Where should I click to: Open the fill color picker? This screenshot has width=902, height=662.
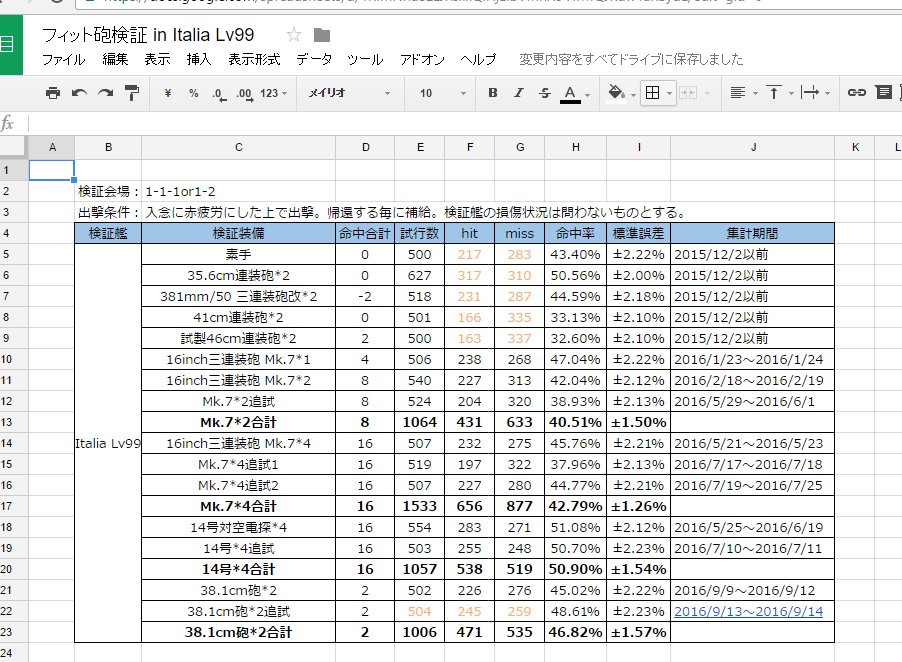(616, 93)
